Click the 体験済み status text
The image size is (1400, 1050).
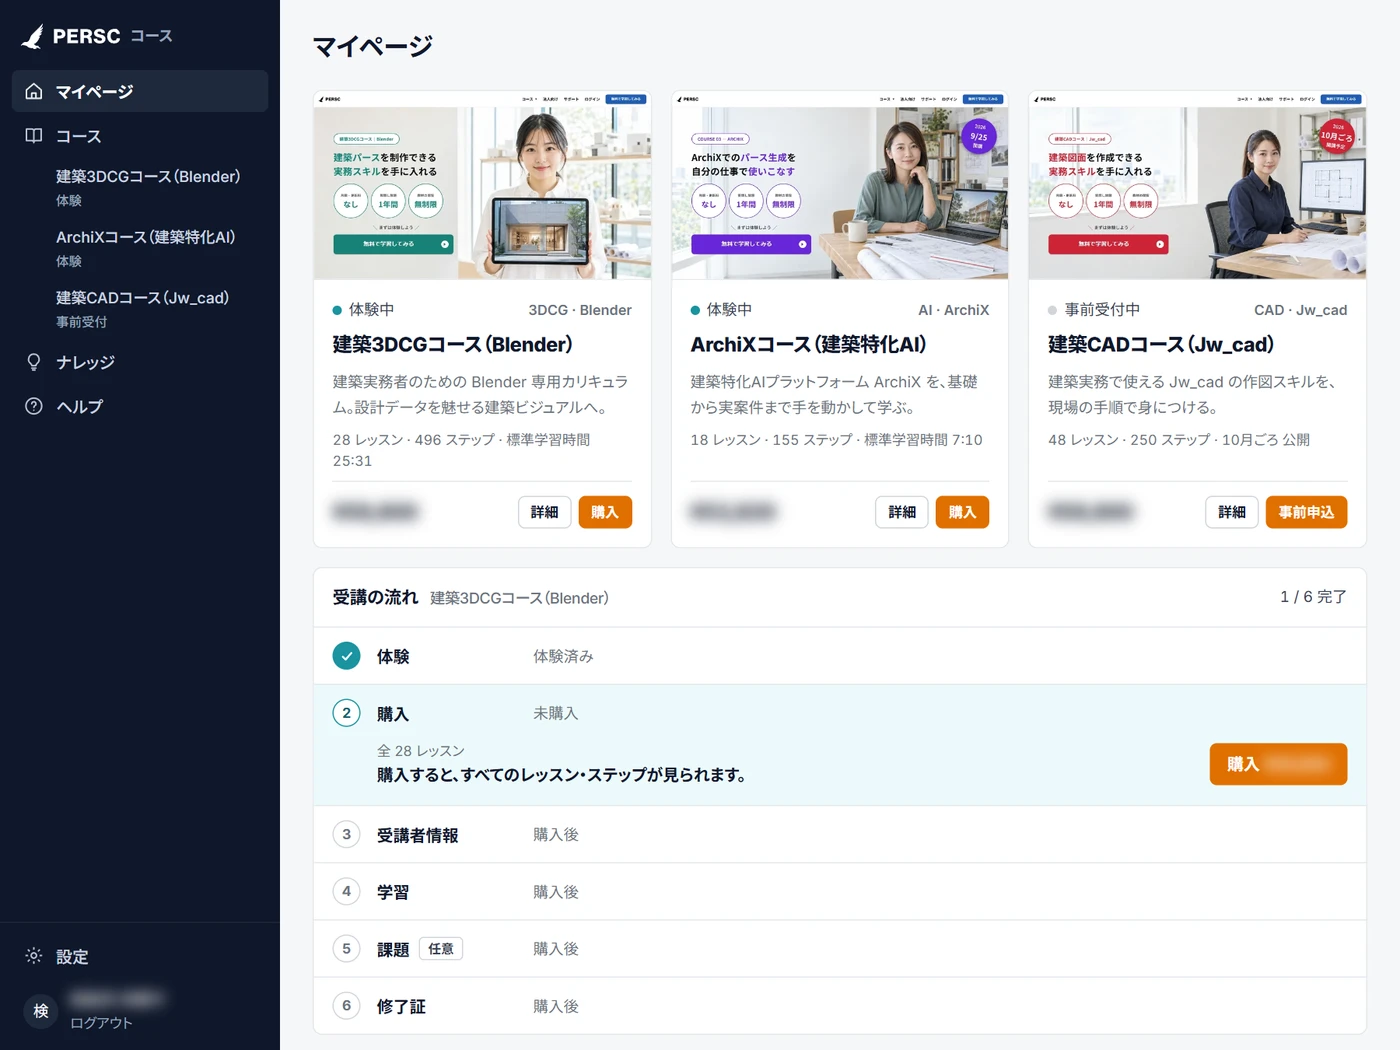563,656
